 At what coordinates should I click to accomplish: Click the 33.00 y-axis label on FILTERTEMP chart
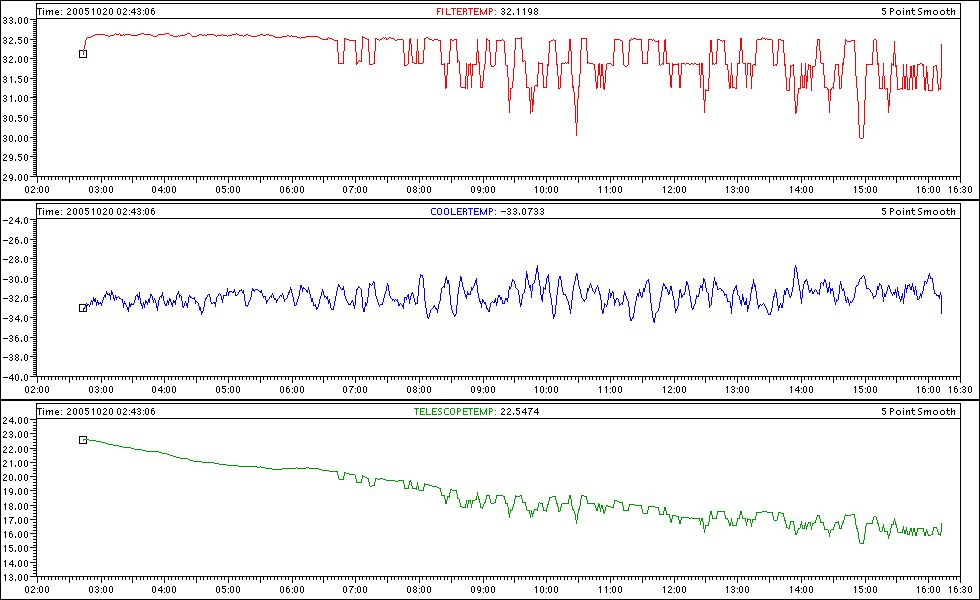pos(16,20)
